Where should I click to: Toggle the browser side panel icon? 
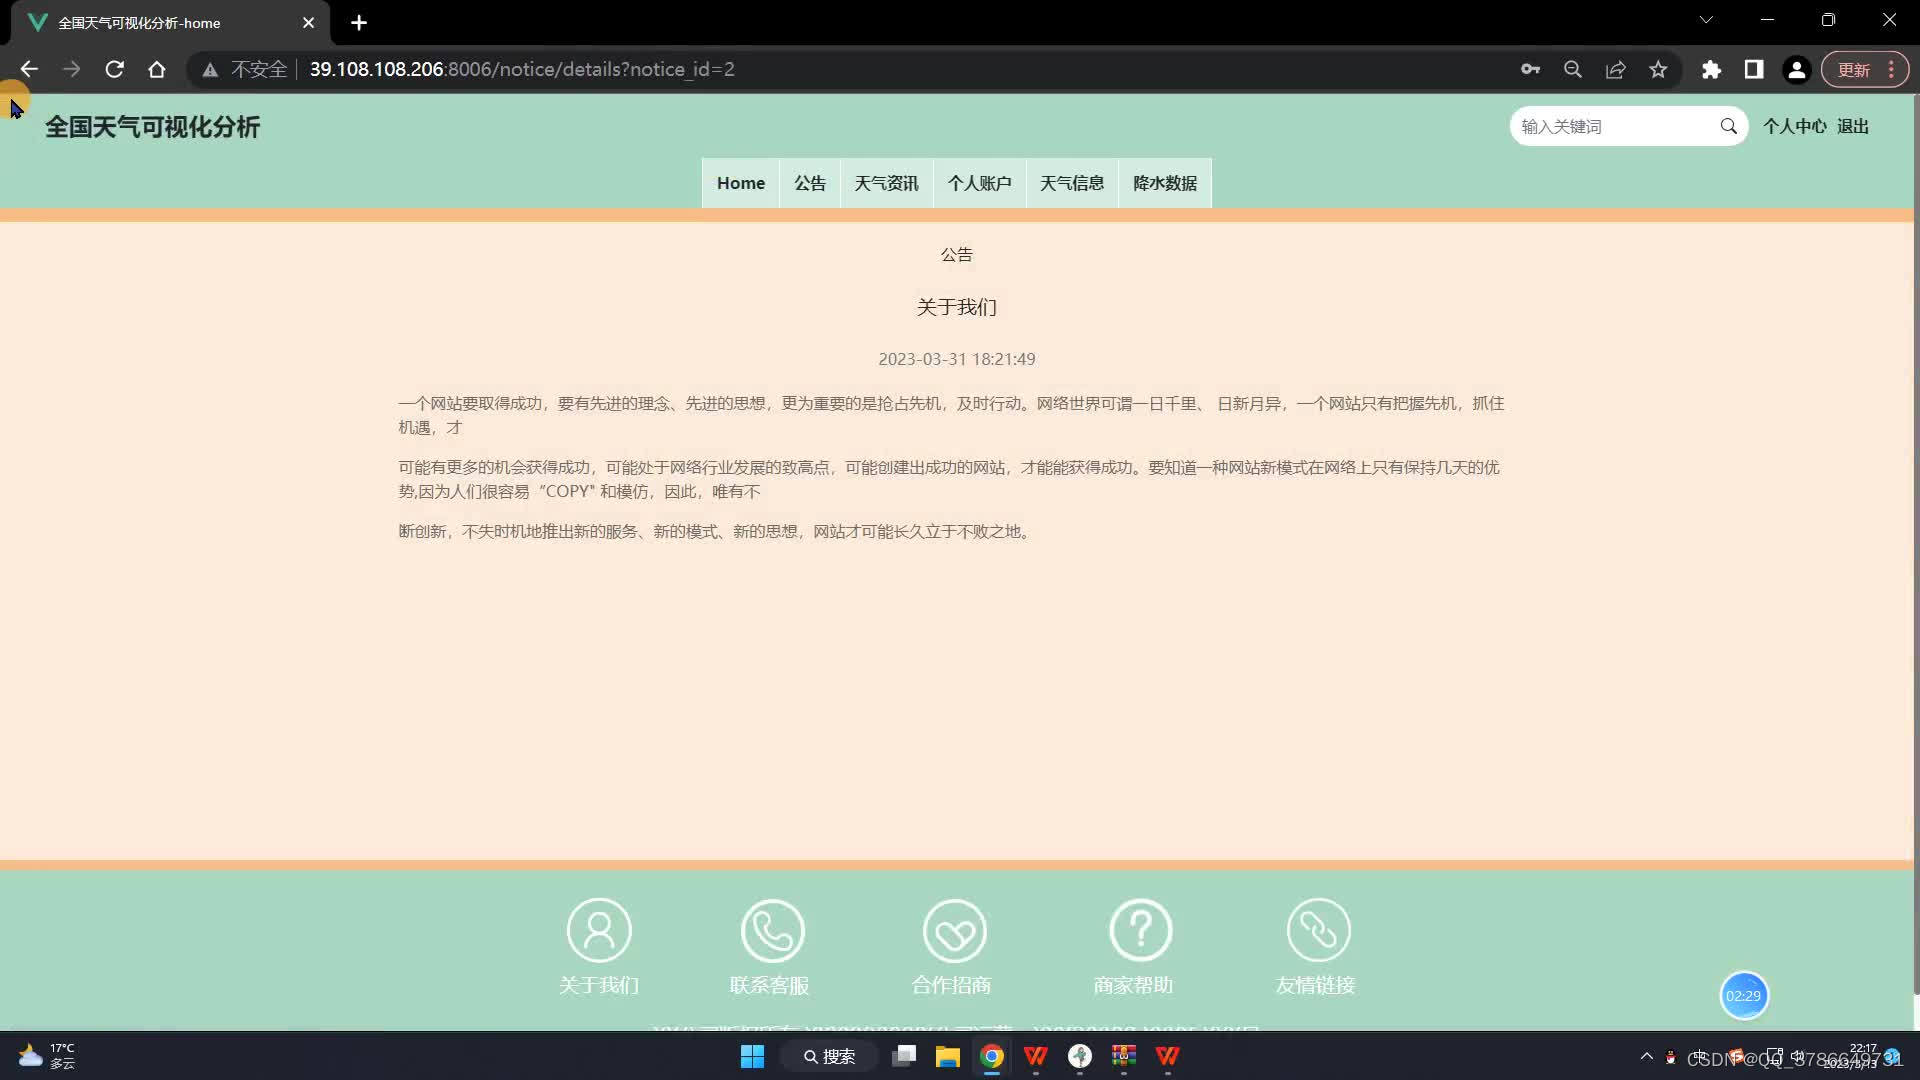tap(1754, 69)
